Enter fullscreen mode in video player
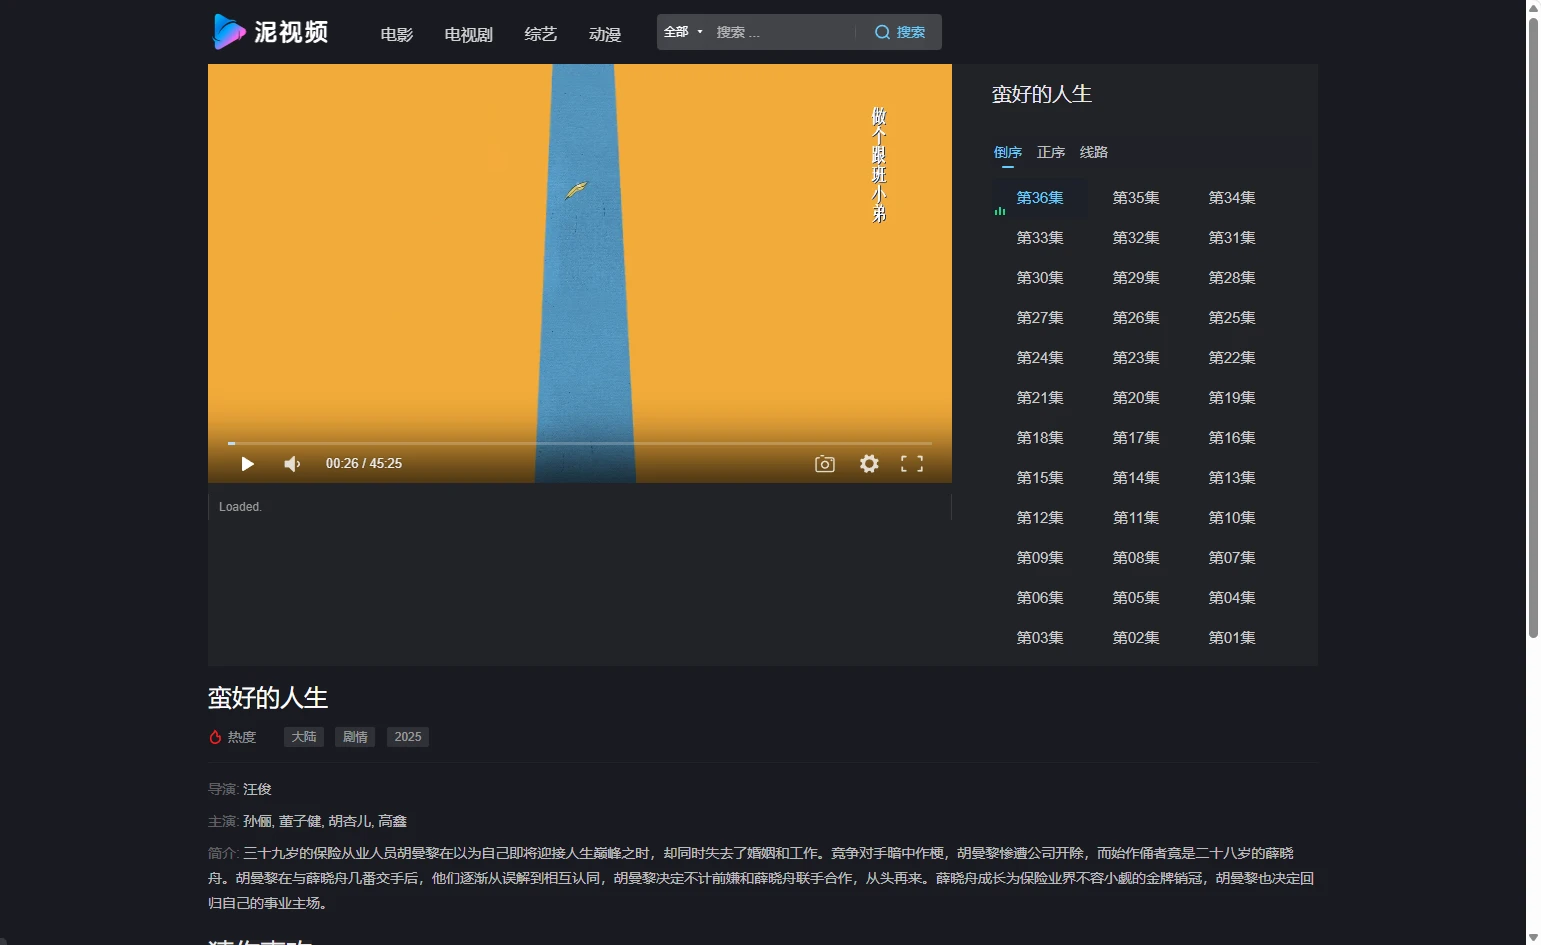Viewport: 1541px width, 945px height. pos(911,464)
